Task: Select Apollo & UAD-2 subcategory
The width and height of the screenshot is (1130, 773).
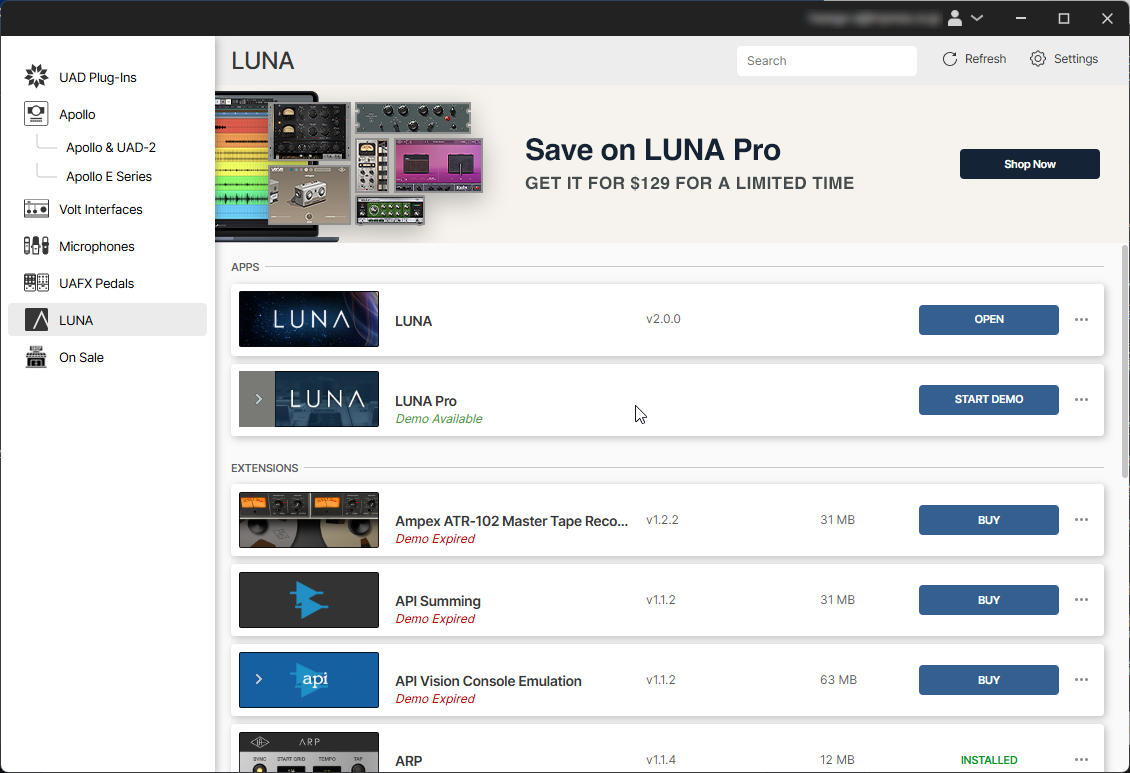Action: tap(111, 147)
